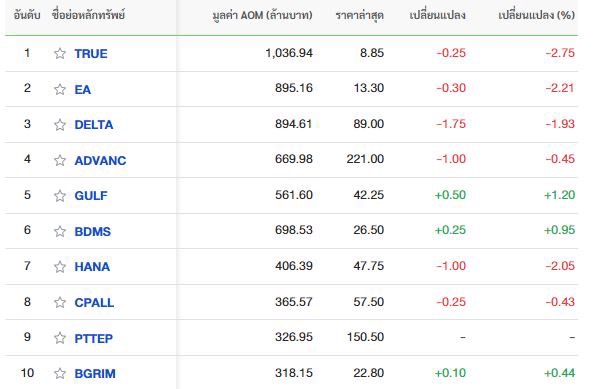Sort by มูลค่า AOM (ล้านบาท) column header
This screenshot has width=594, height=389.
click(262, 16)
